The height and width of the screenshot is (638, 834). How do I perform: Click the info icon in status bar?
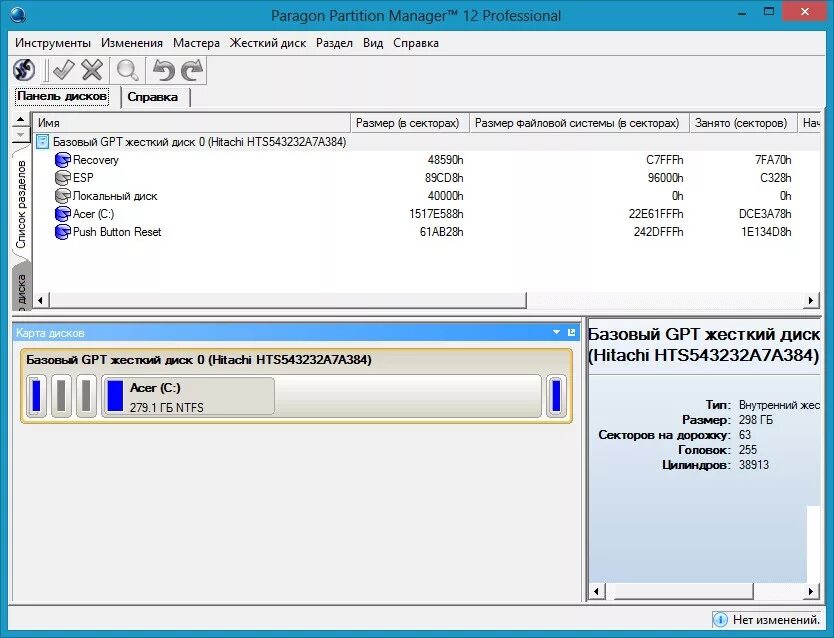point(720,620)
